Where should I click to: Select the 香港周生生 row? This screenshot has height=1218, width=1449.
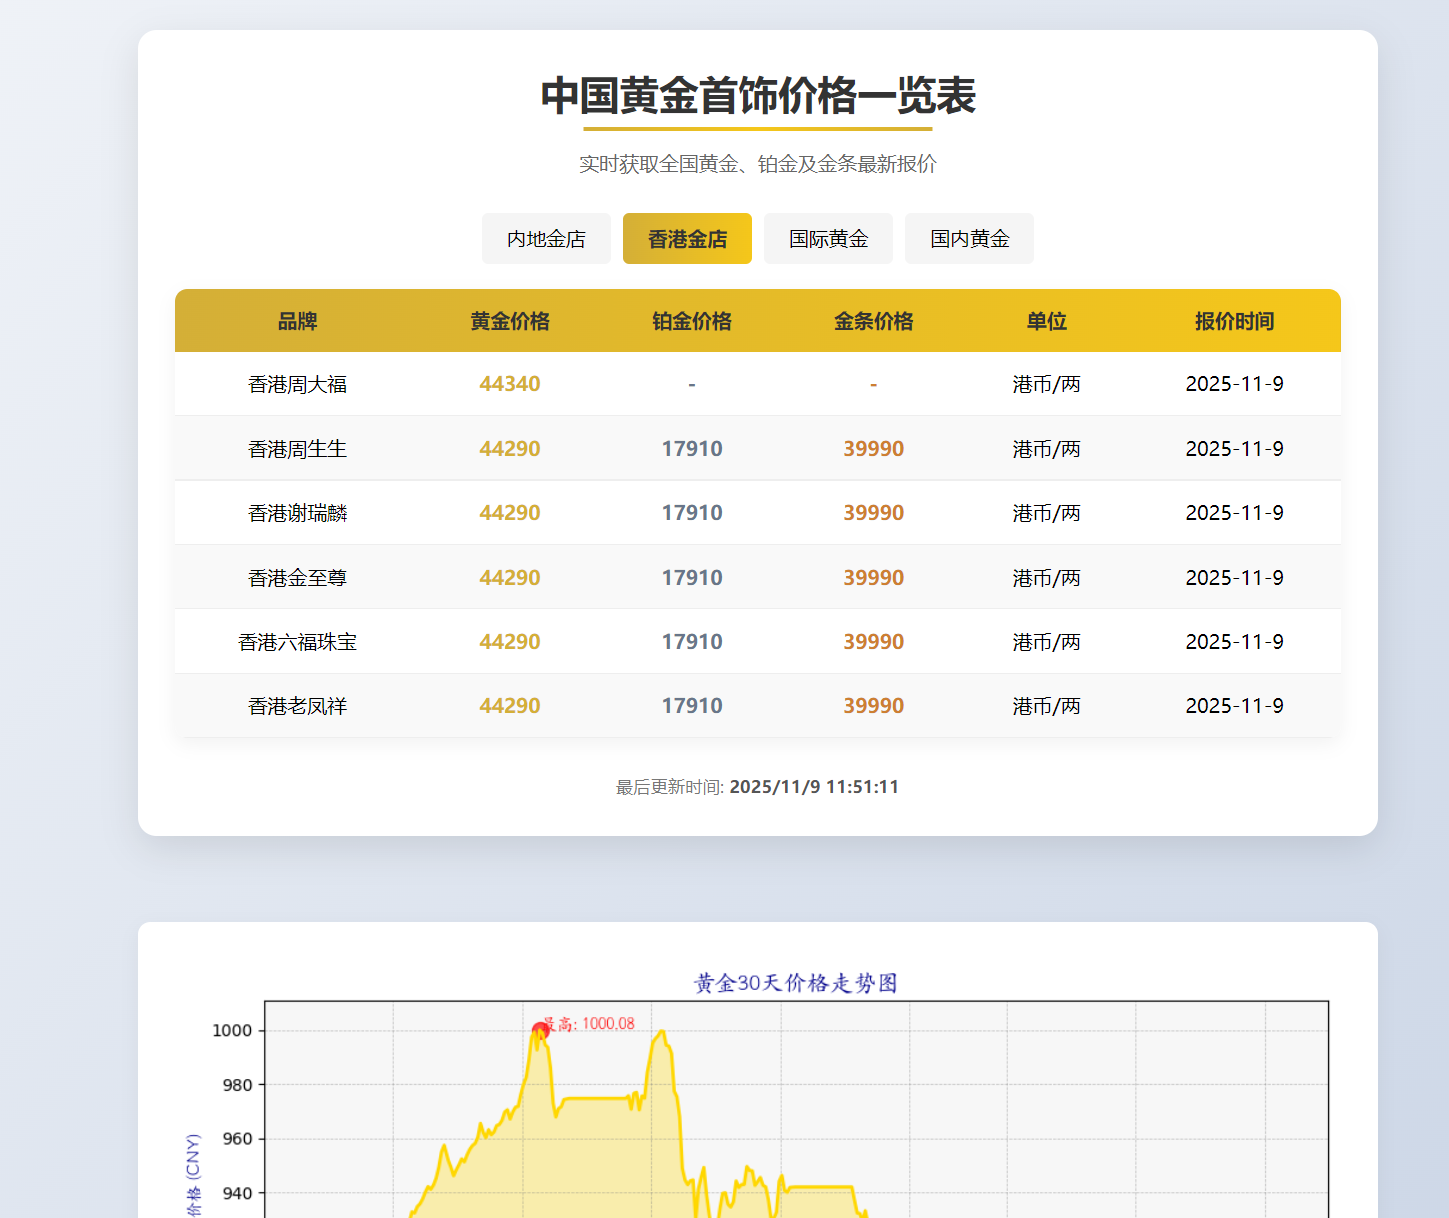[296, 448]
